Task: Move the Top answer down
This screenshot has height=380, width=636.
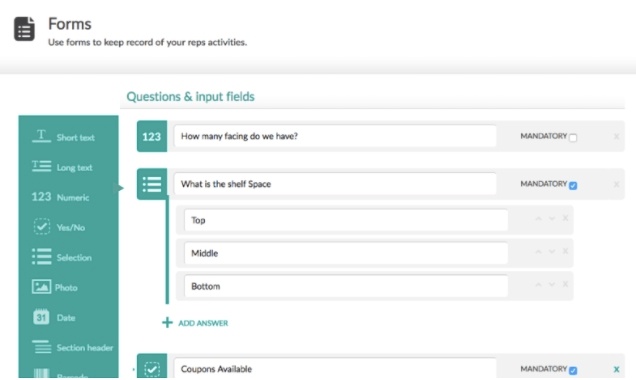Action: point(552,219)
